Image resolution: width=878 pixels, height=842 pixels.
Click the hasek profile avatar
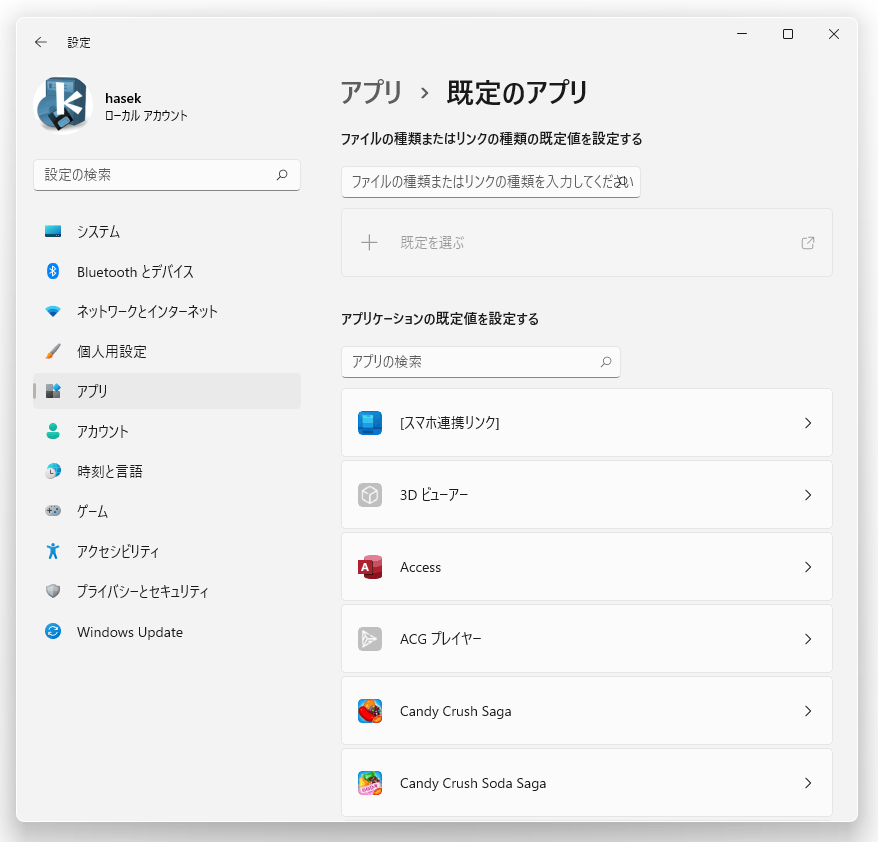(x=63, y=105)
